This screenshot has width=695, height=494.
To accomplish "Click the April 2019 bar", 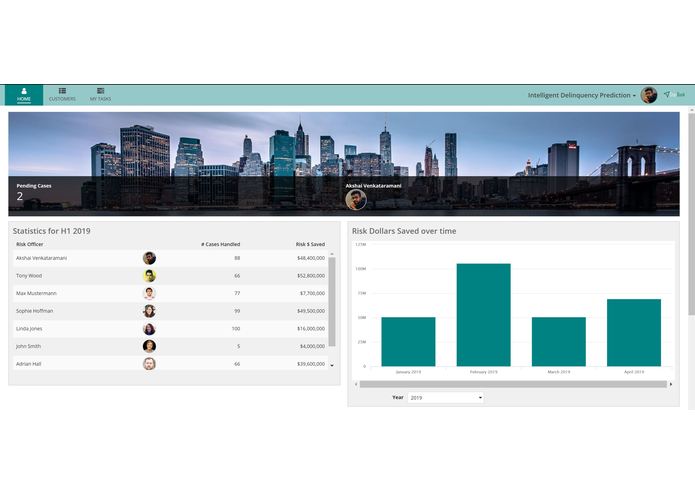I will 634,333.
